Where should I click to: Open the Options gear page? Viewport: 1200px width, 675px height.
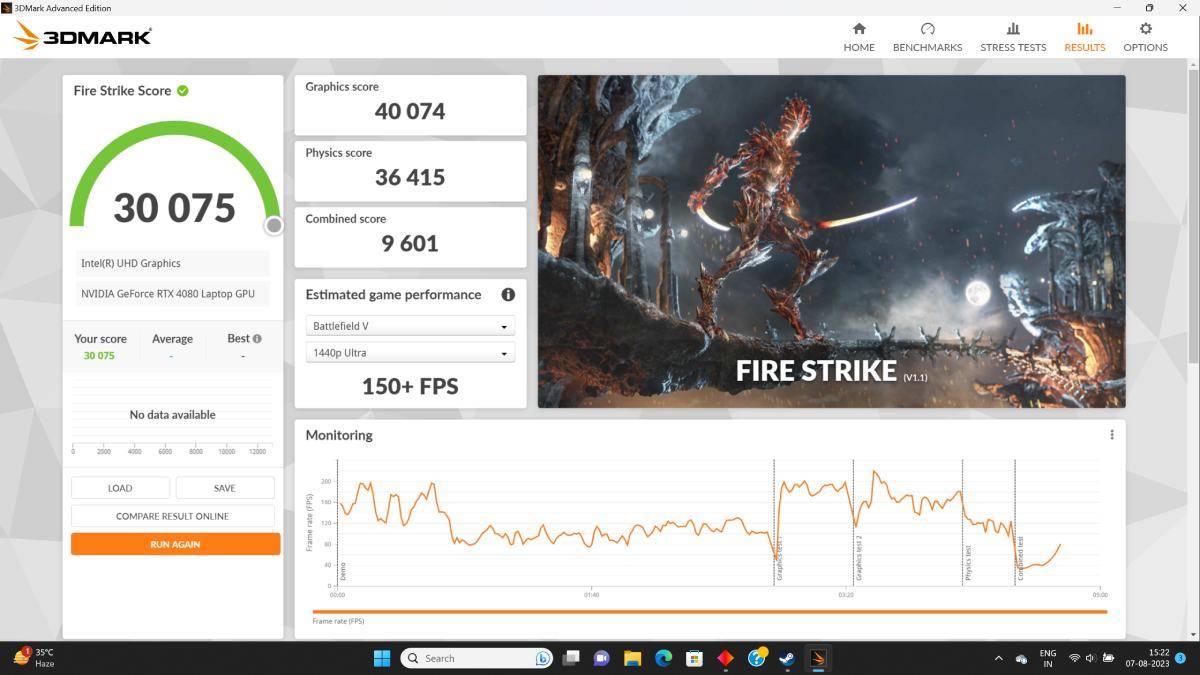[x=1145, y=37]
